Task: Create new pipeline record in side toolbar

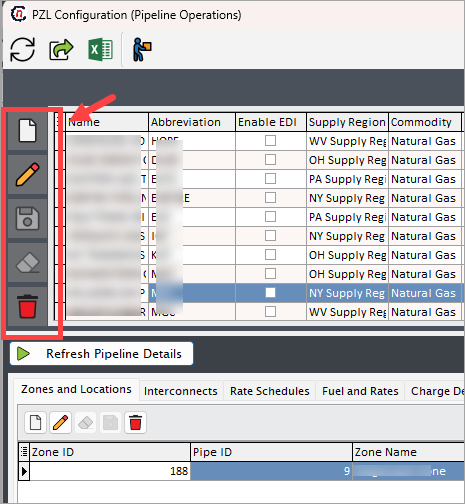Action: tap(27, 130)
